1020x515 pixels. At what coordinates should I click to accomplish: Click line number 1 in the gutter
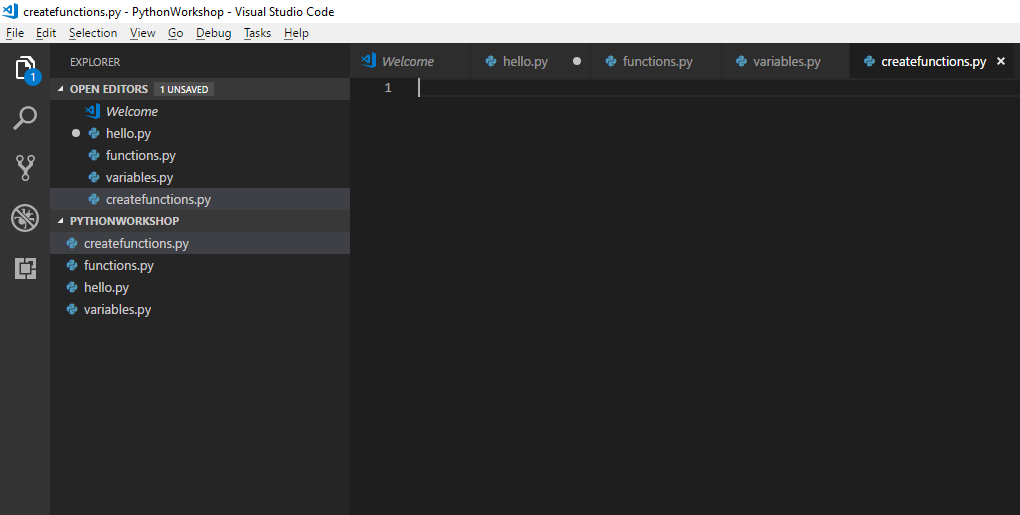click(x=388, y=87)
